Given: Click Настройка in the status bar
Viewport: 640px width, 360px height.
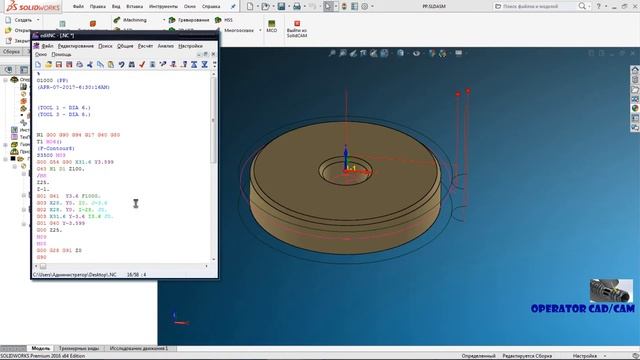Looking at the screenshot, I should coord(584,356).
